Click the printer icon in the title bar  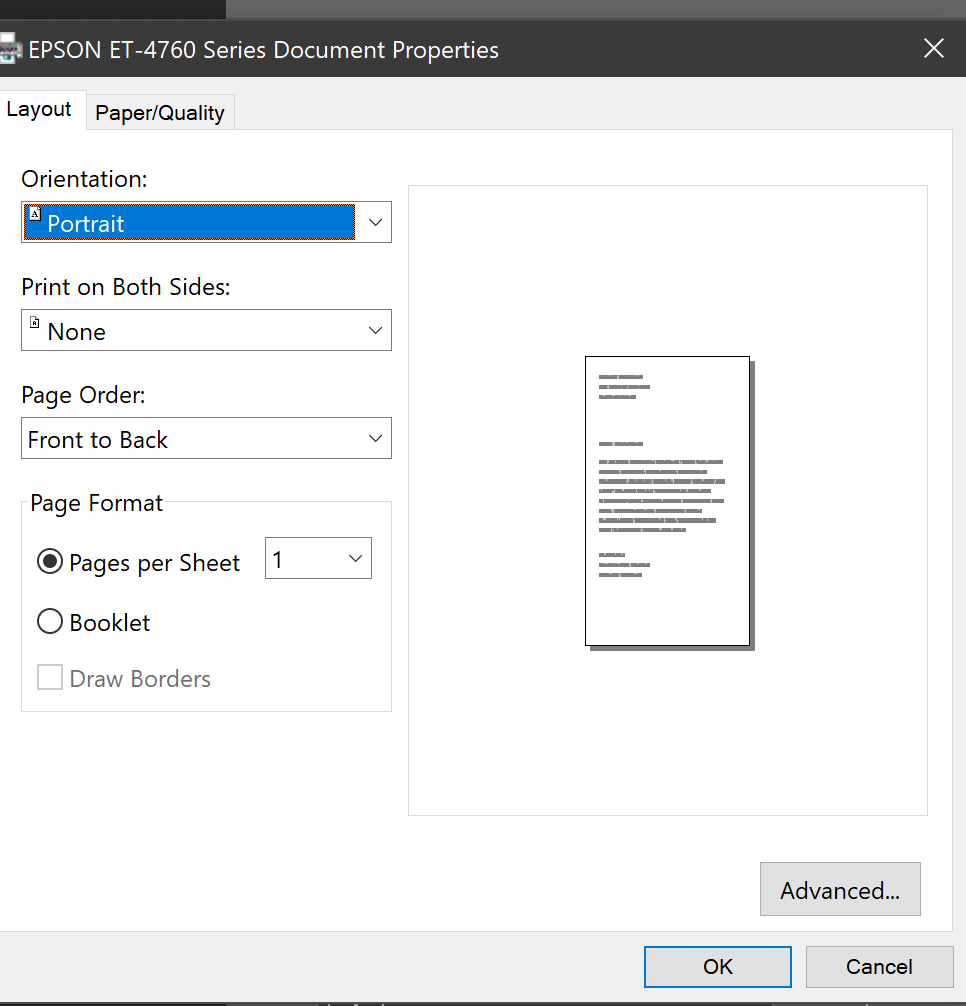tap(9, 49)
